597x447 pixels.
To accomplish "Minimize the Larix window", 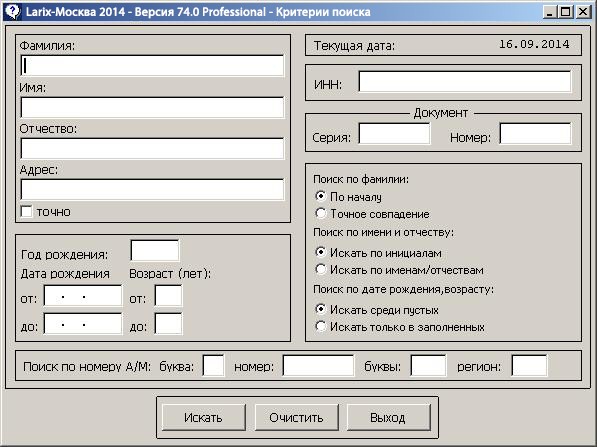I will click(x=549, y=12).
